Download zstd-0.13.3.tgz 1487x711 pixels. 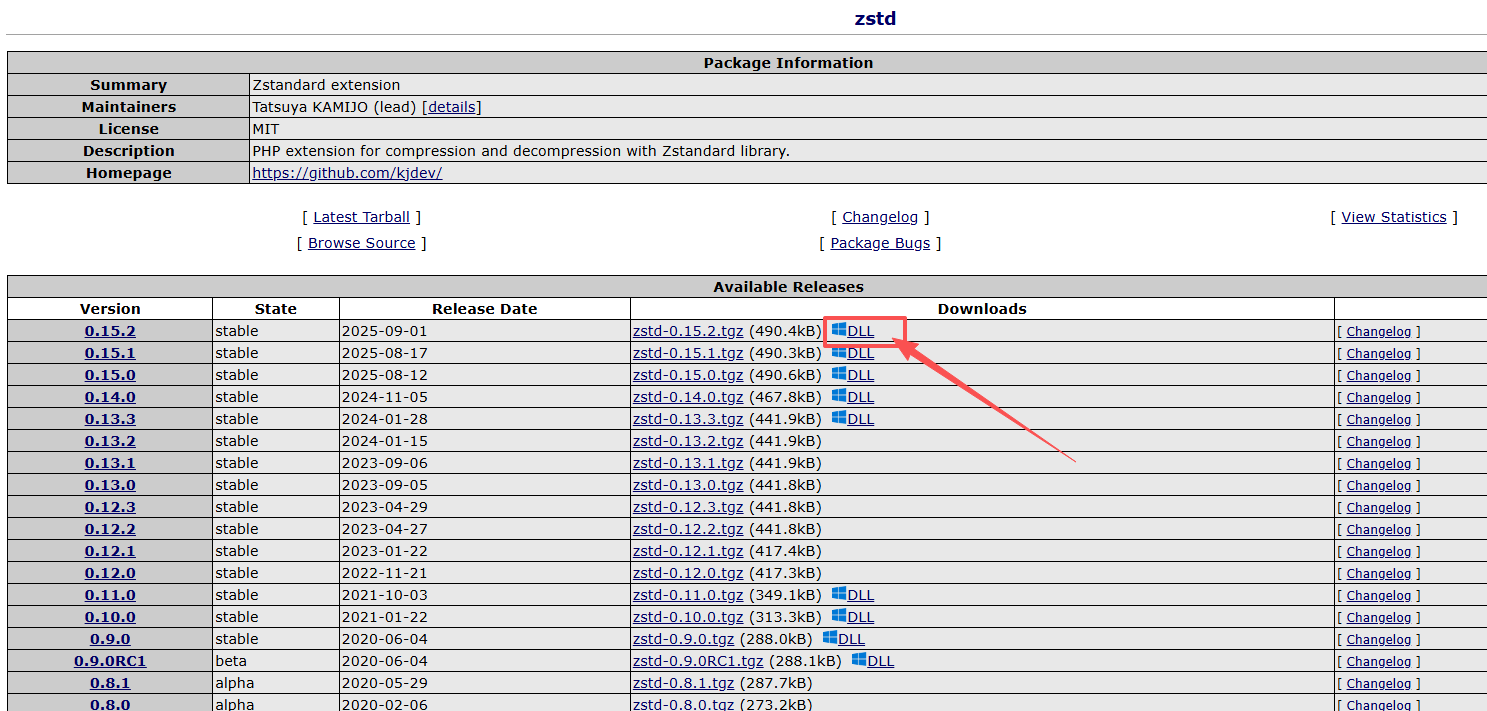click(688, 419)
